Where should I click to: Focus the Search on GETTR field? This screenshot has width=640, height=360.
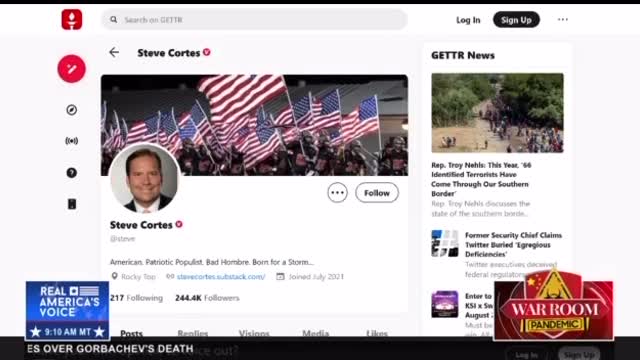[254, 20]
